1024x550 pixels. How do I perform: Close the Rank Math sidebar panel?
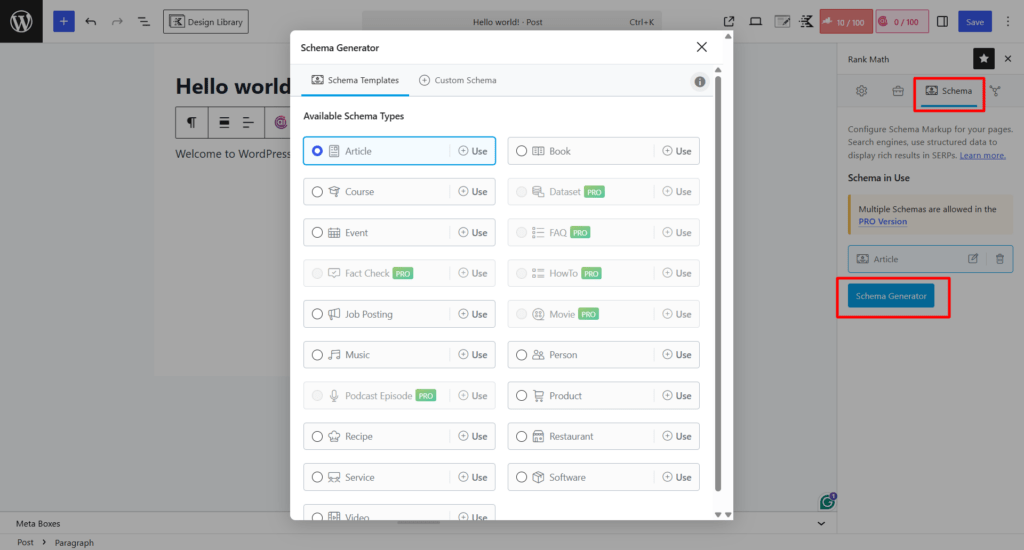point(1008,59)
